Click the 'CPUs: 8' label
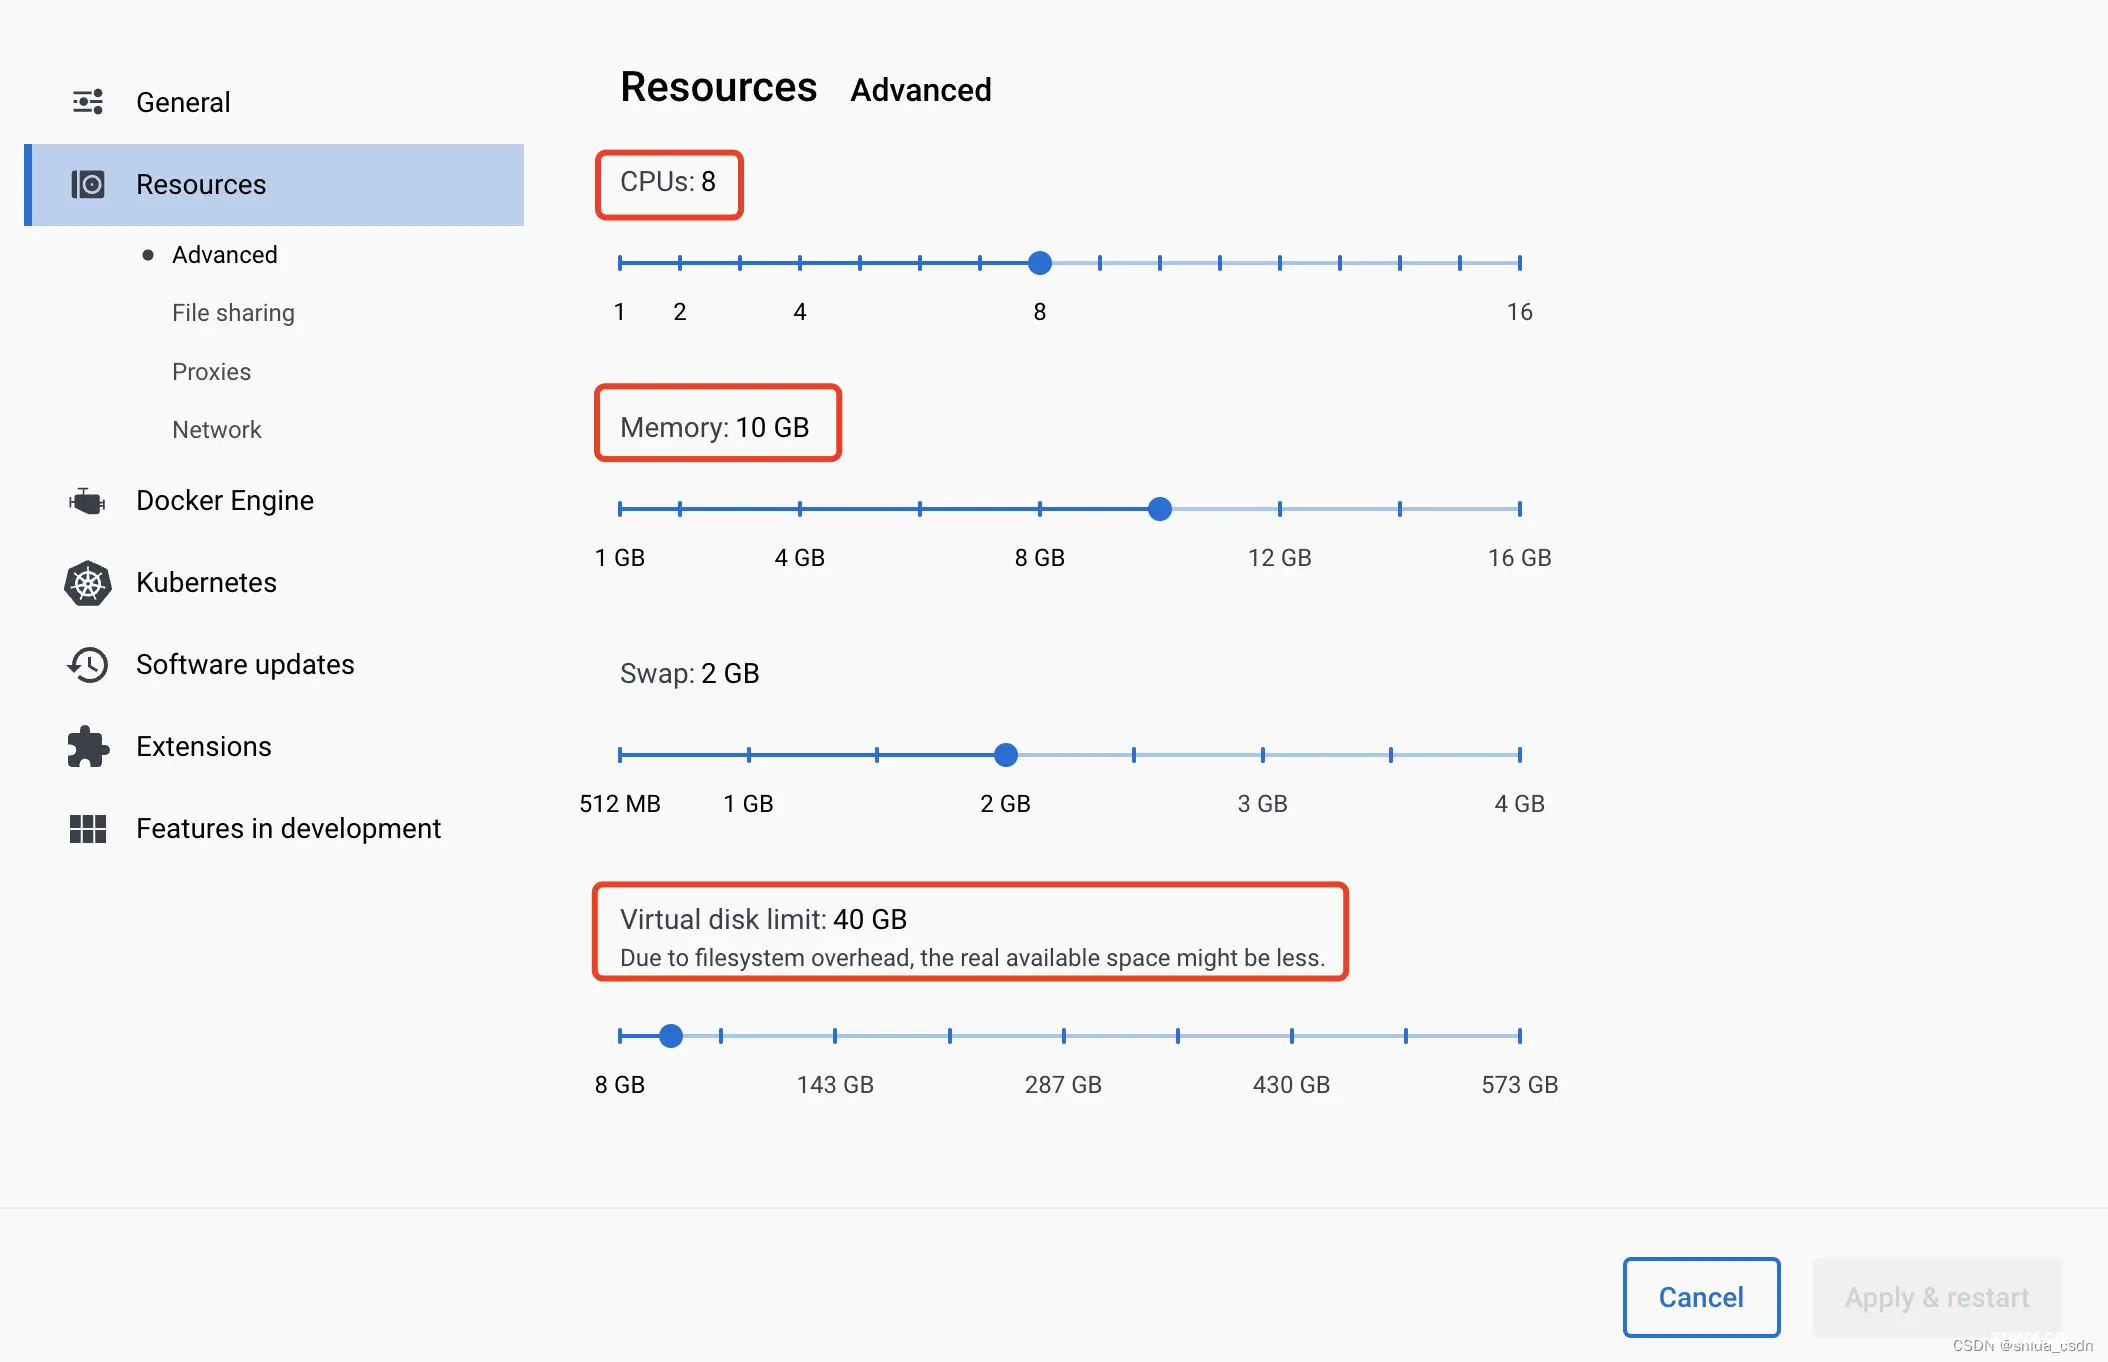The width and height of the screenshot is (2108, 1362). (x=668, y=182)
